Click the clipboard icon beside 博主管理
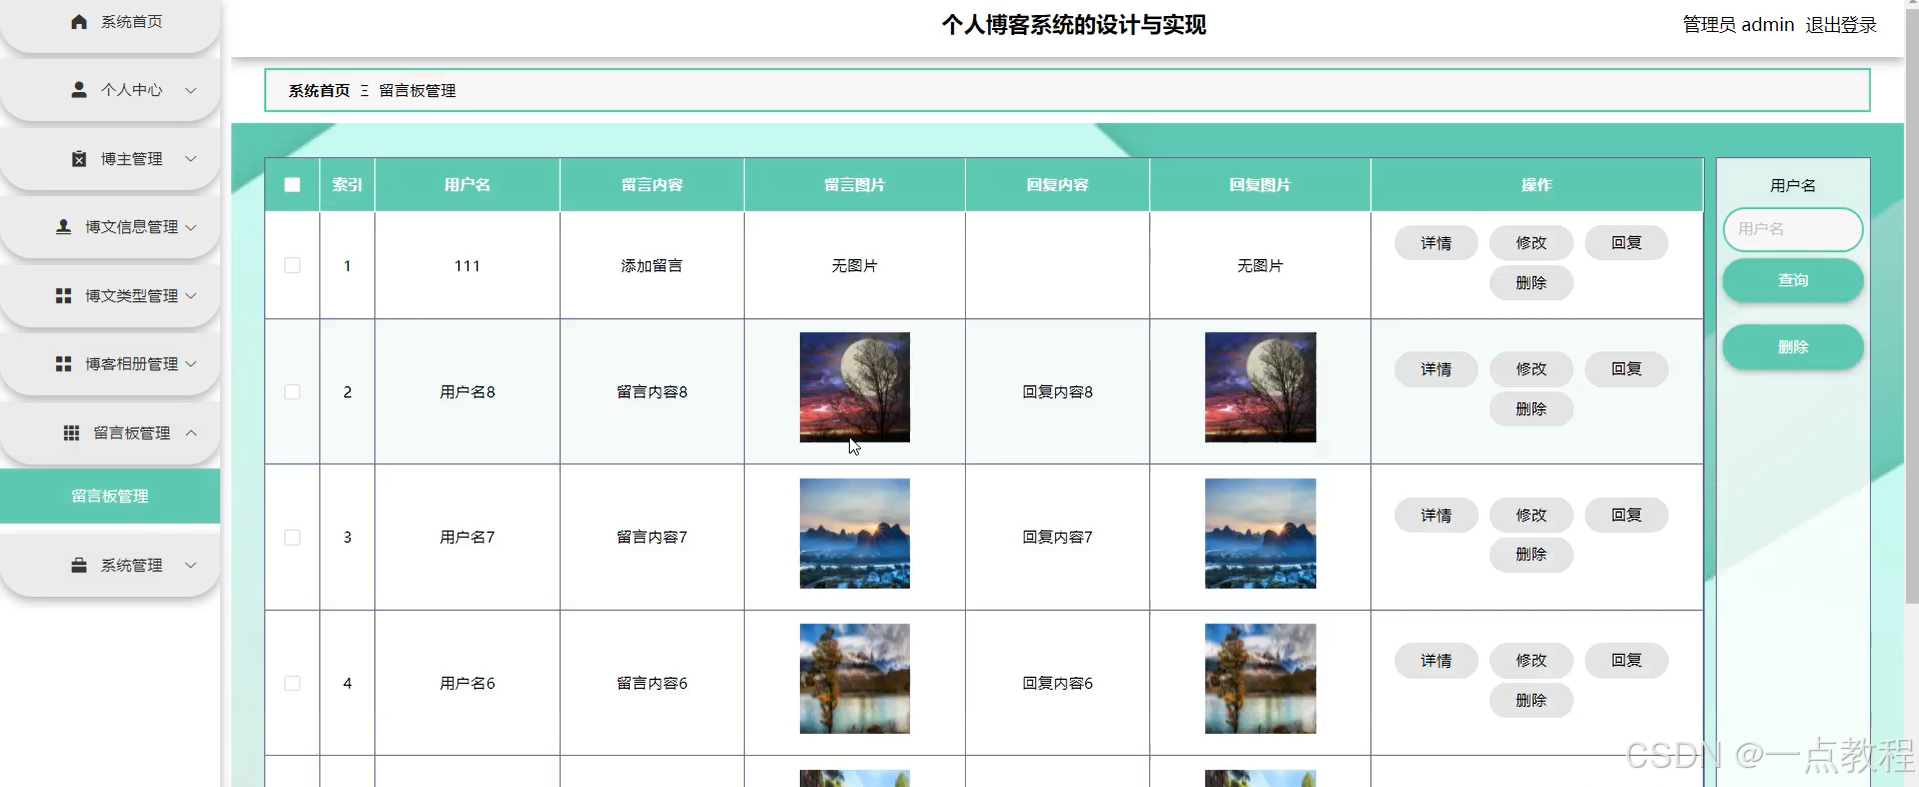This screenshot has width=1919, height=787. pyautogui.click(x=79, y=159)
